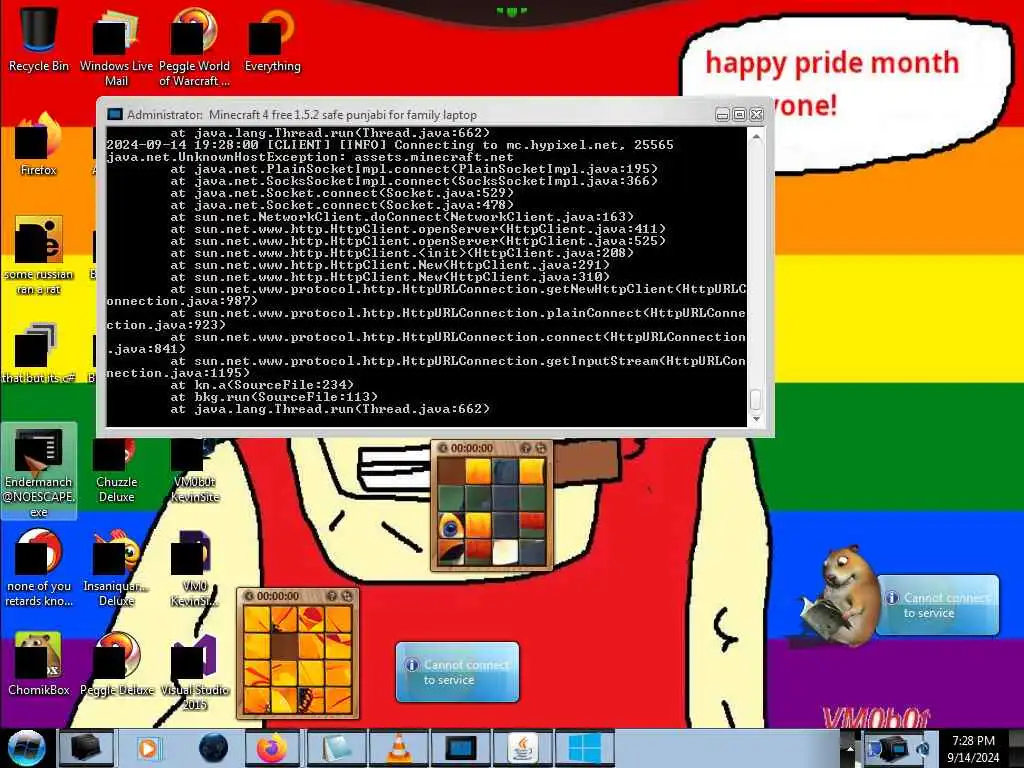Show the picture on the toucan puzzle
The height and width of the screenshot is (768, 1024).
526,448
